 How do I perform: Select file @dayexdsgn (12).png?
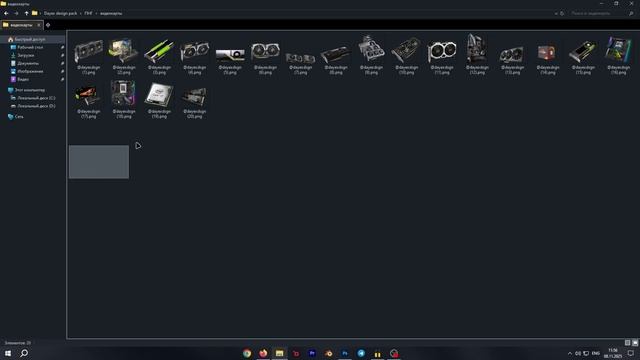click(x=477, y=56)
